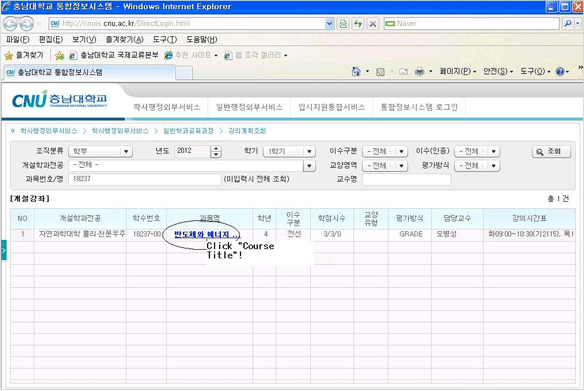Click the 강의시간표 column header

click(x=529, y=219)
